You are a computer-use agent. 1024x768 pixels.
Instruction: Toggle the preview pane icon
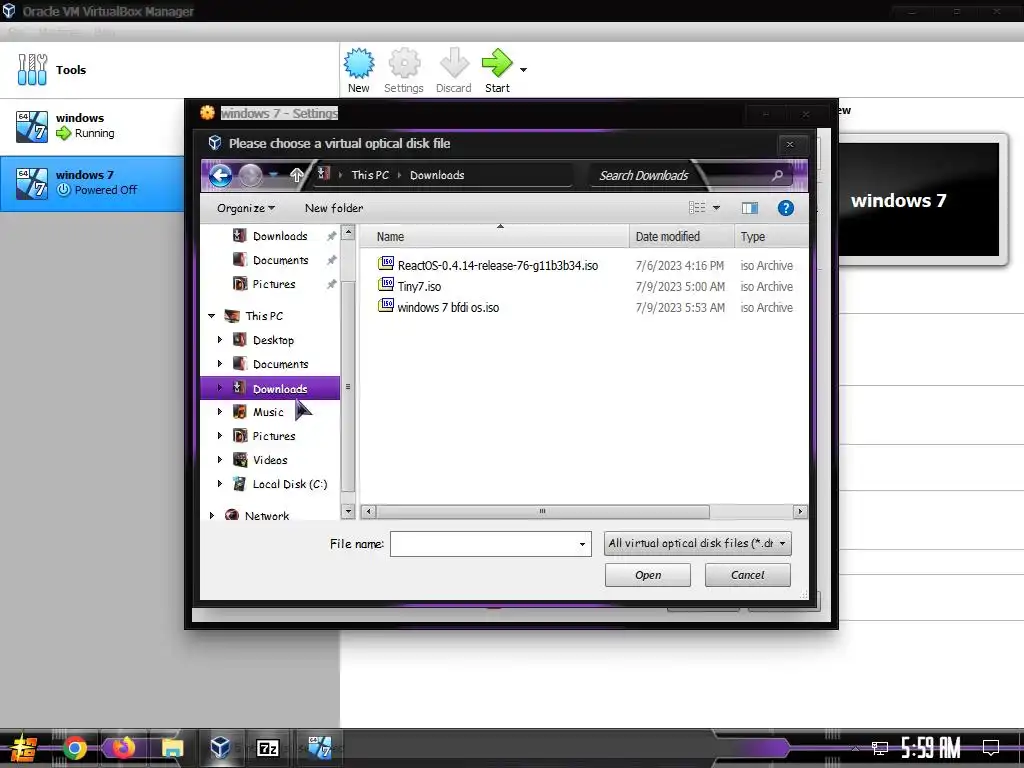(750, 208)
